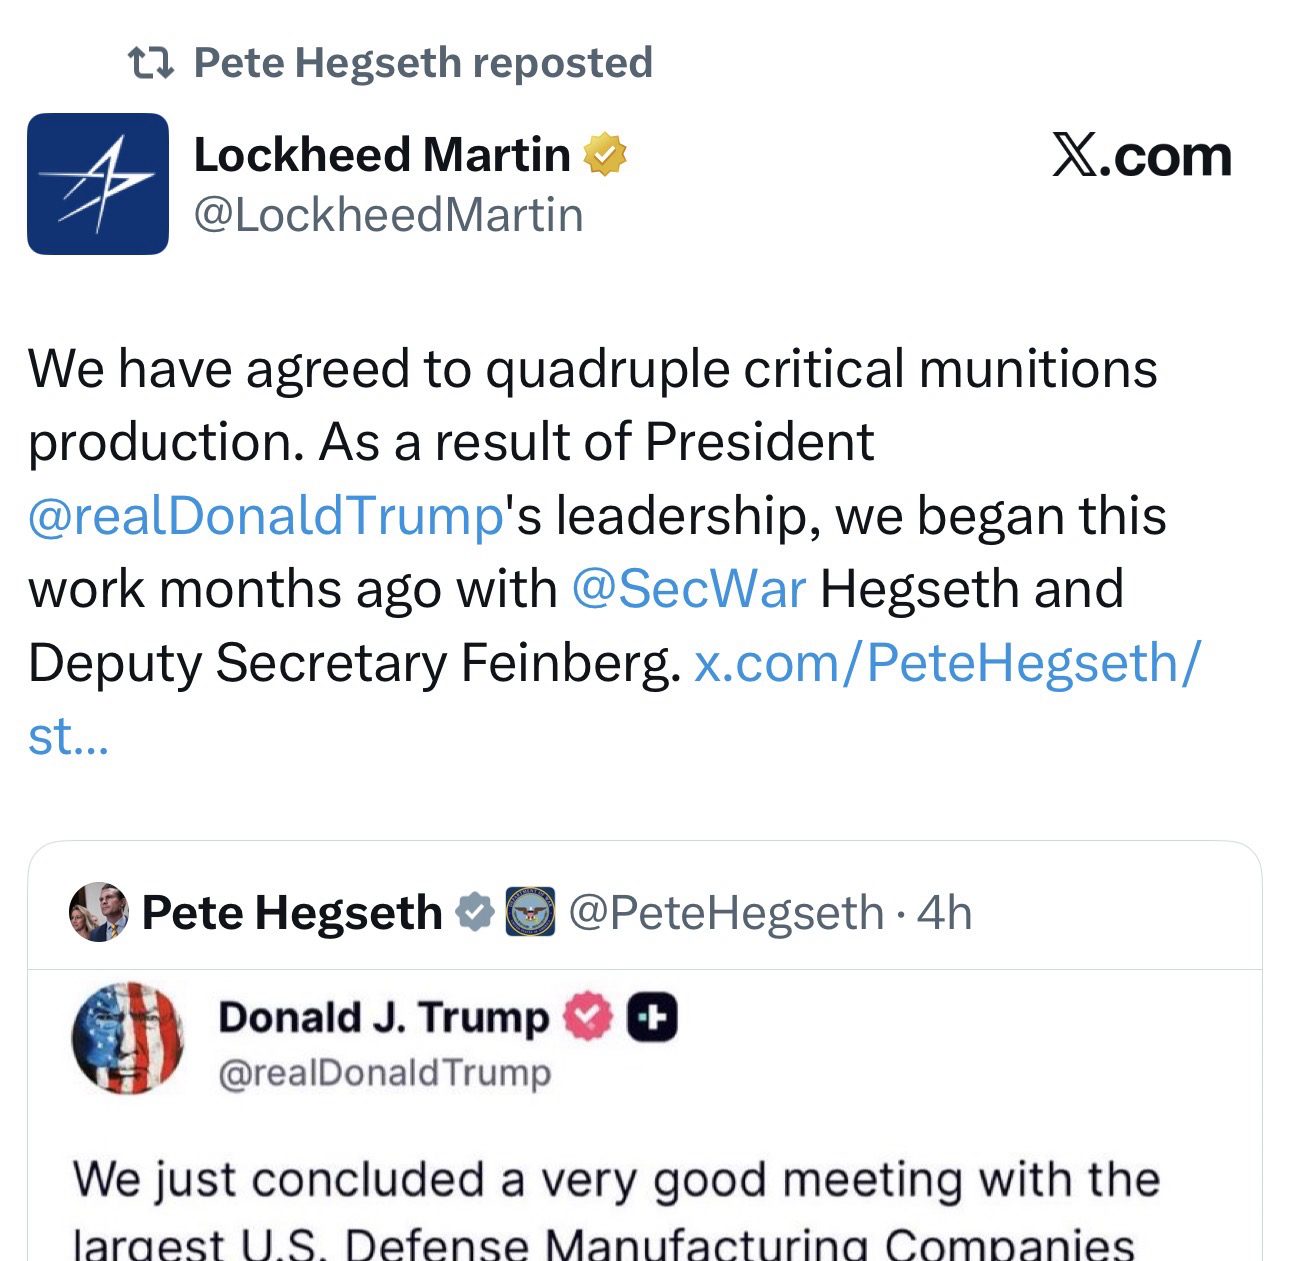Image resolution: width=1290 pixels, height=1261 pixels.
Task: Open the @SecWar mention
Action: coord(688,589)
